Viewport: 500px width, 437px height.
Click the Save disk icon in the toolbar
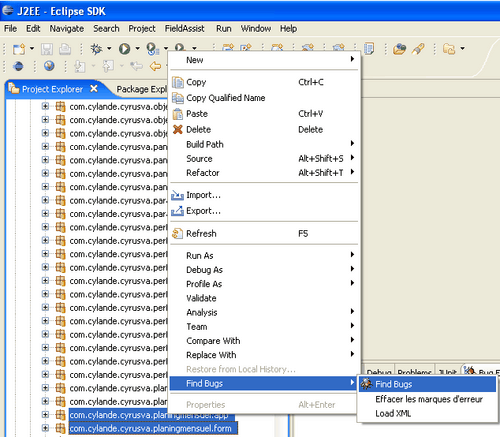[47, 49]
